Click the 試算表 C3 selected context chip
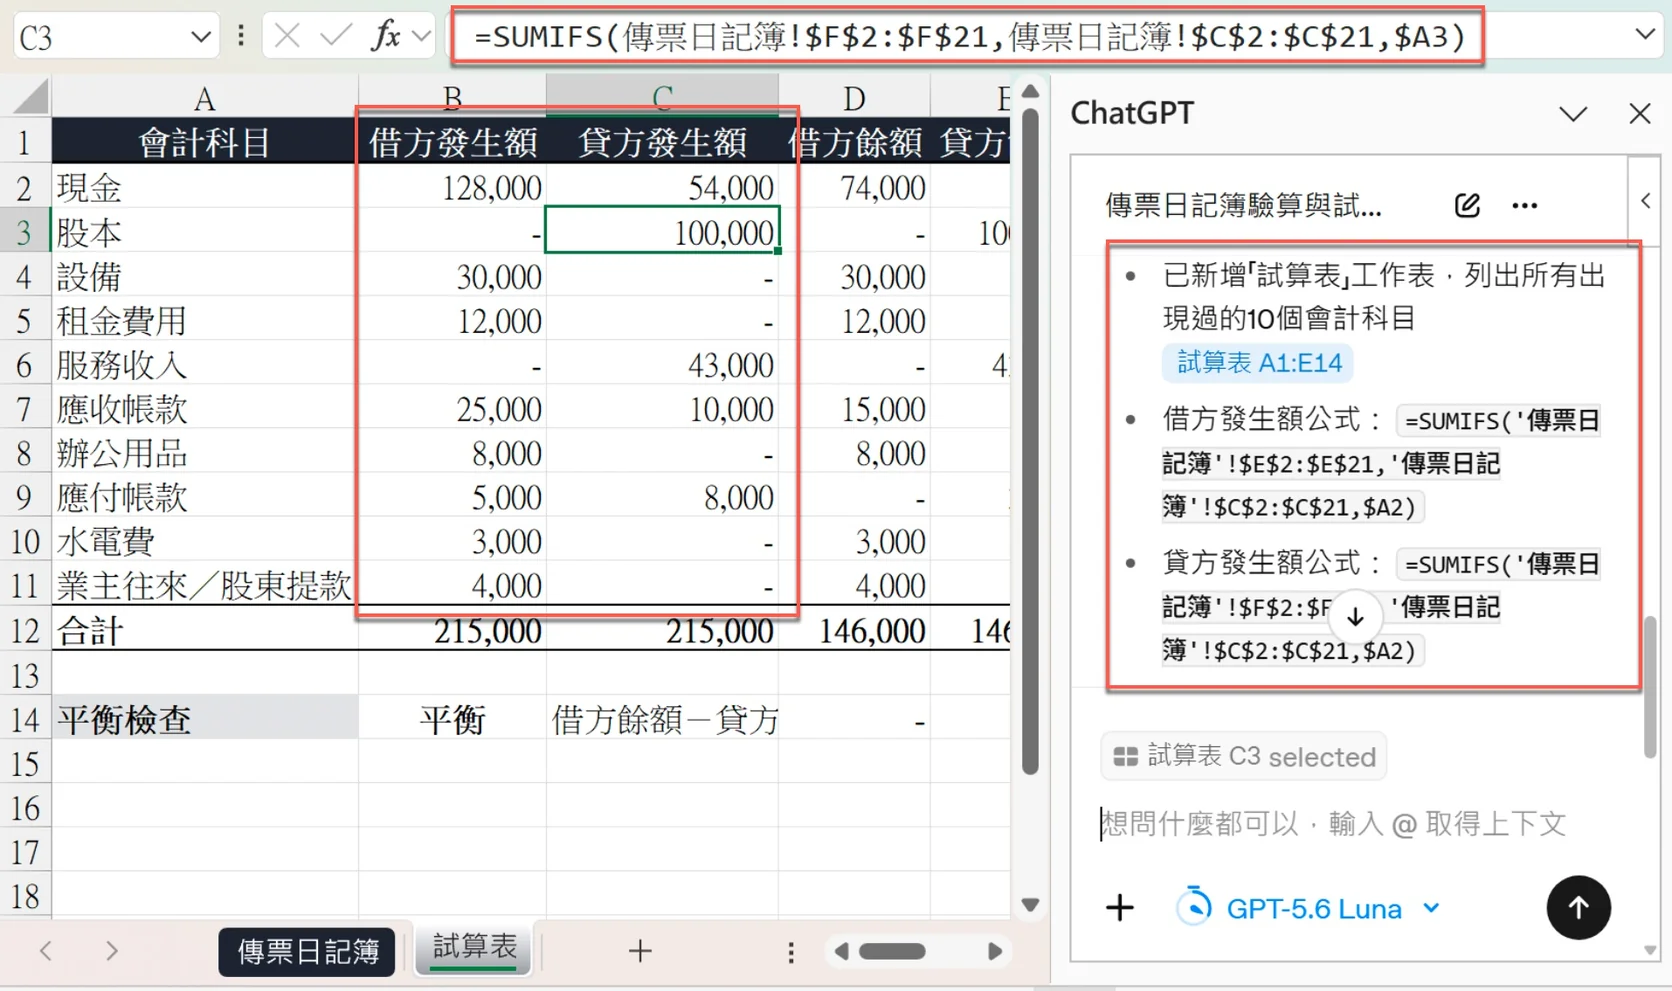 pos(1244,756)
